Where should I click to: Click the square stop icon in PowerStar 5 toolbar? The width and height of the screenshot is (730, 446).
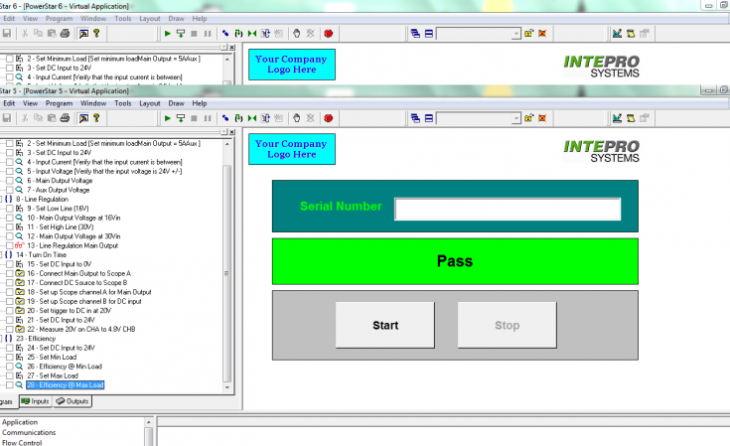(194, 118)
